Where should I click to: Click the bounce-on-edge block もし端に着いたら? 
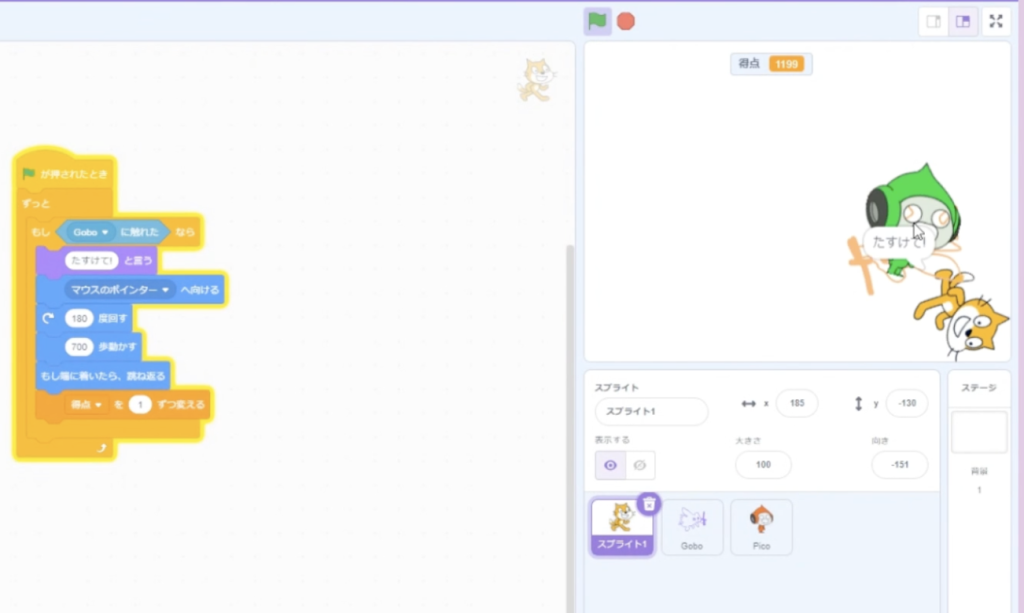103,376
